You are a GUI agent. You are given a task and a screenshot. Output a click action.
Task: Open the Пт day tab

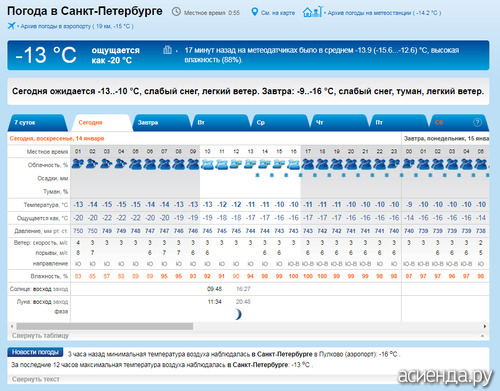click(398, 123)
